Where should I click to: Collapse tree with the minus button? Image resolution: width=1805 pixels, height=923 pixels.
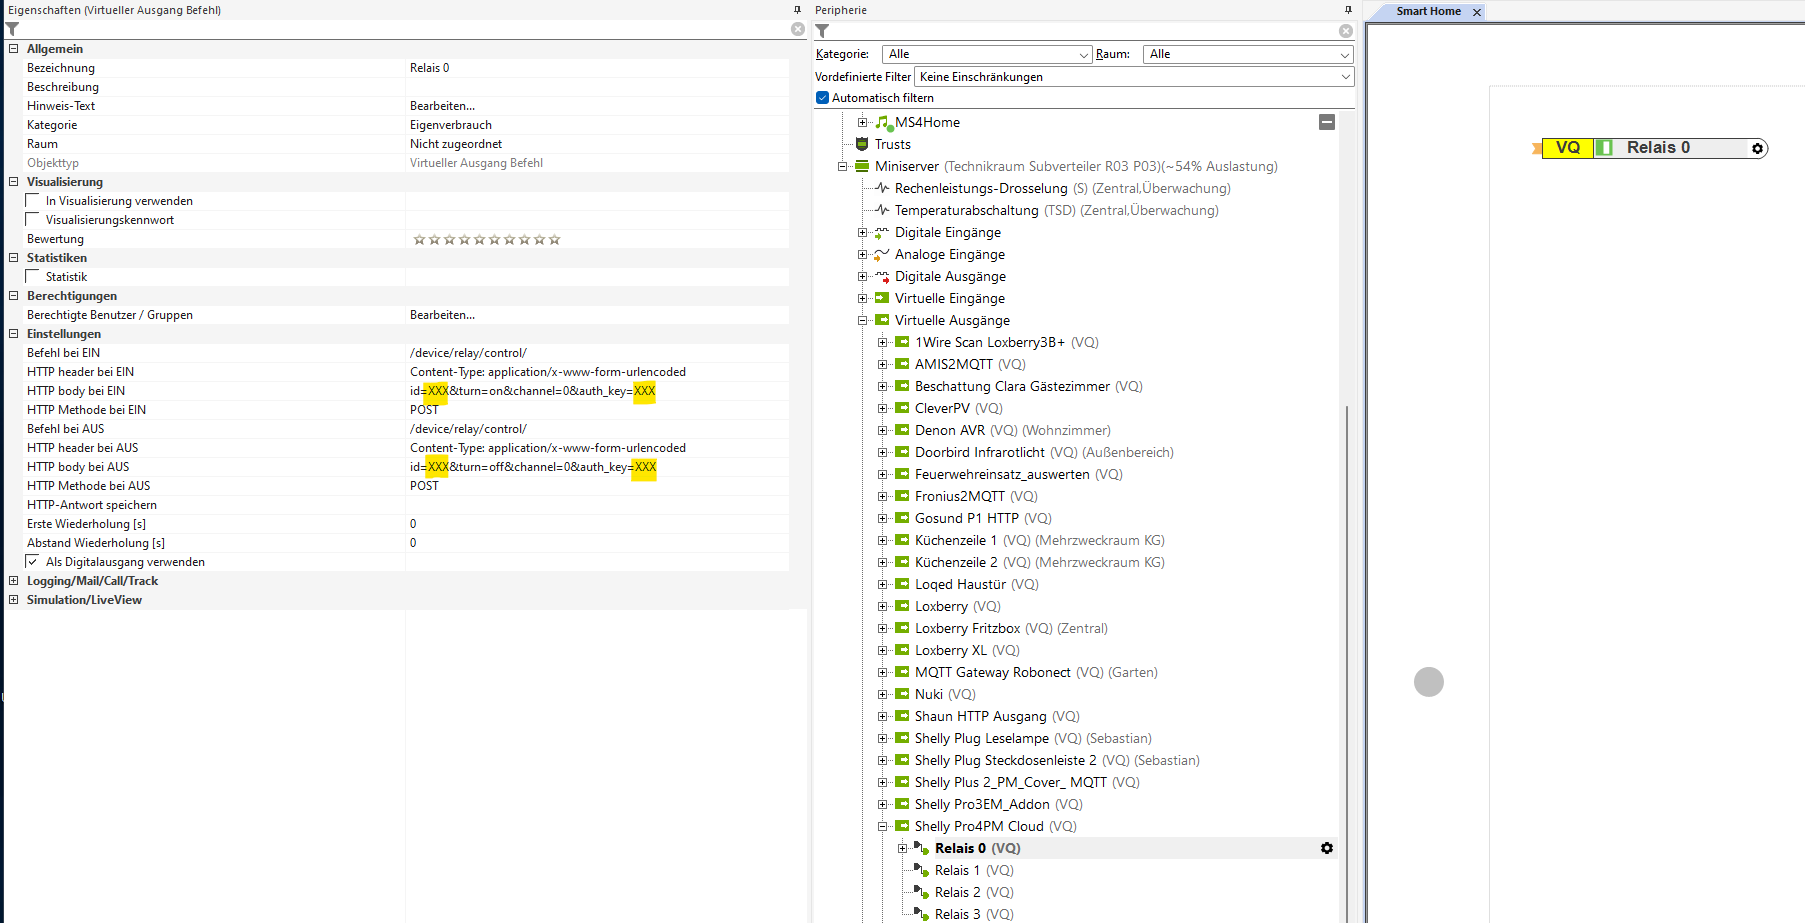pos(1327,122)
